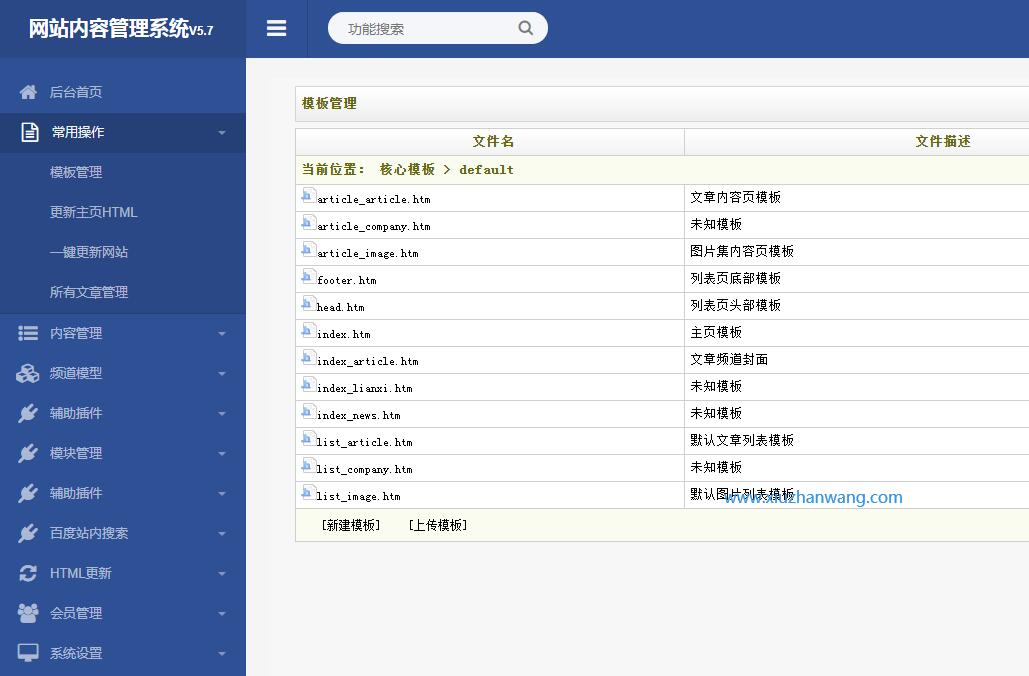
Task: Click the HTML更新 refresh icon
Action: tap(29, 573)
